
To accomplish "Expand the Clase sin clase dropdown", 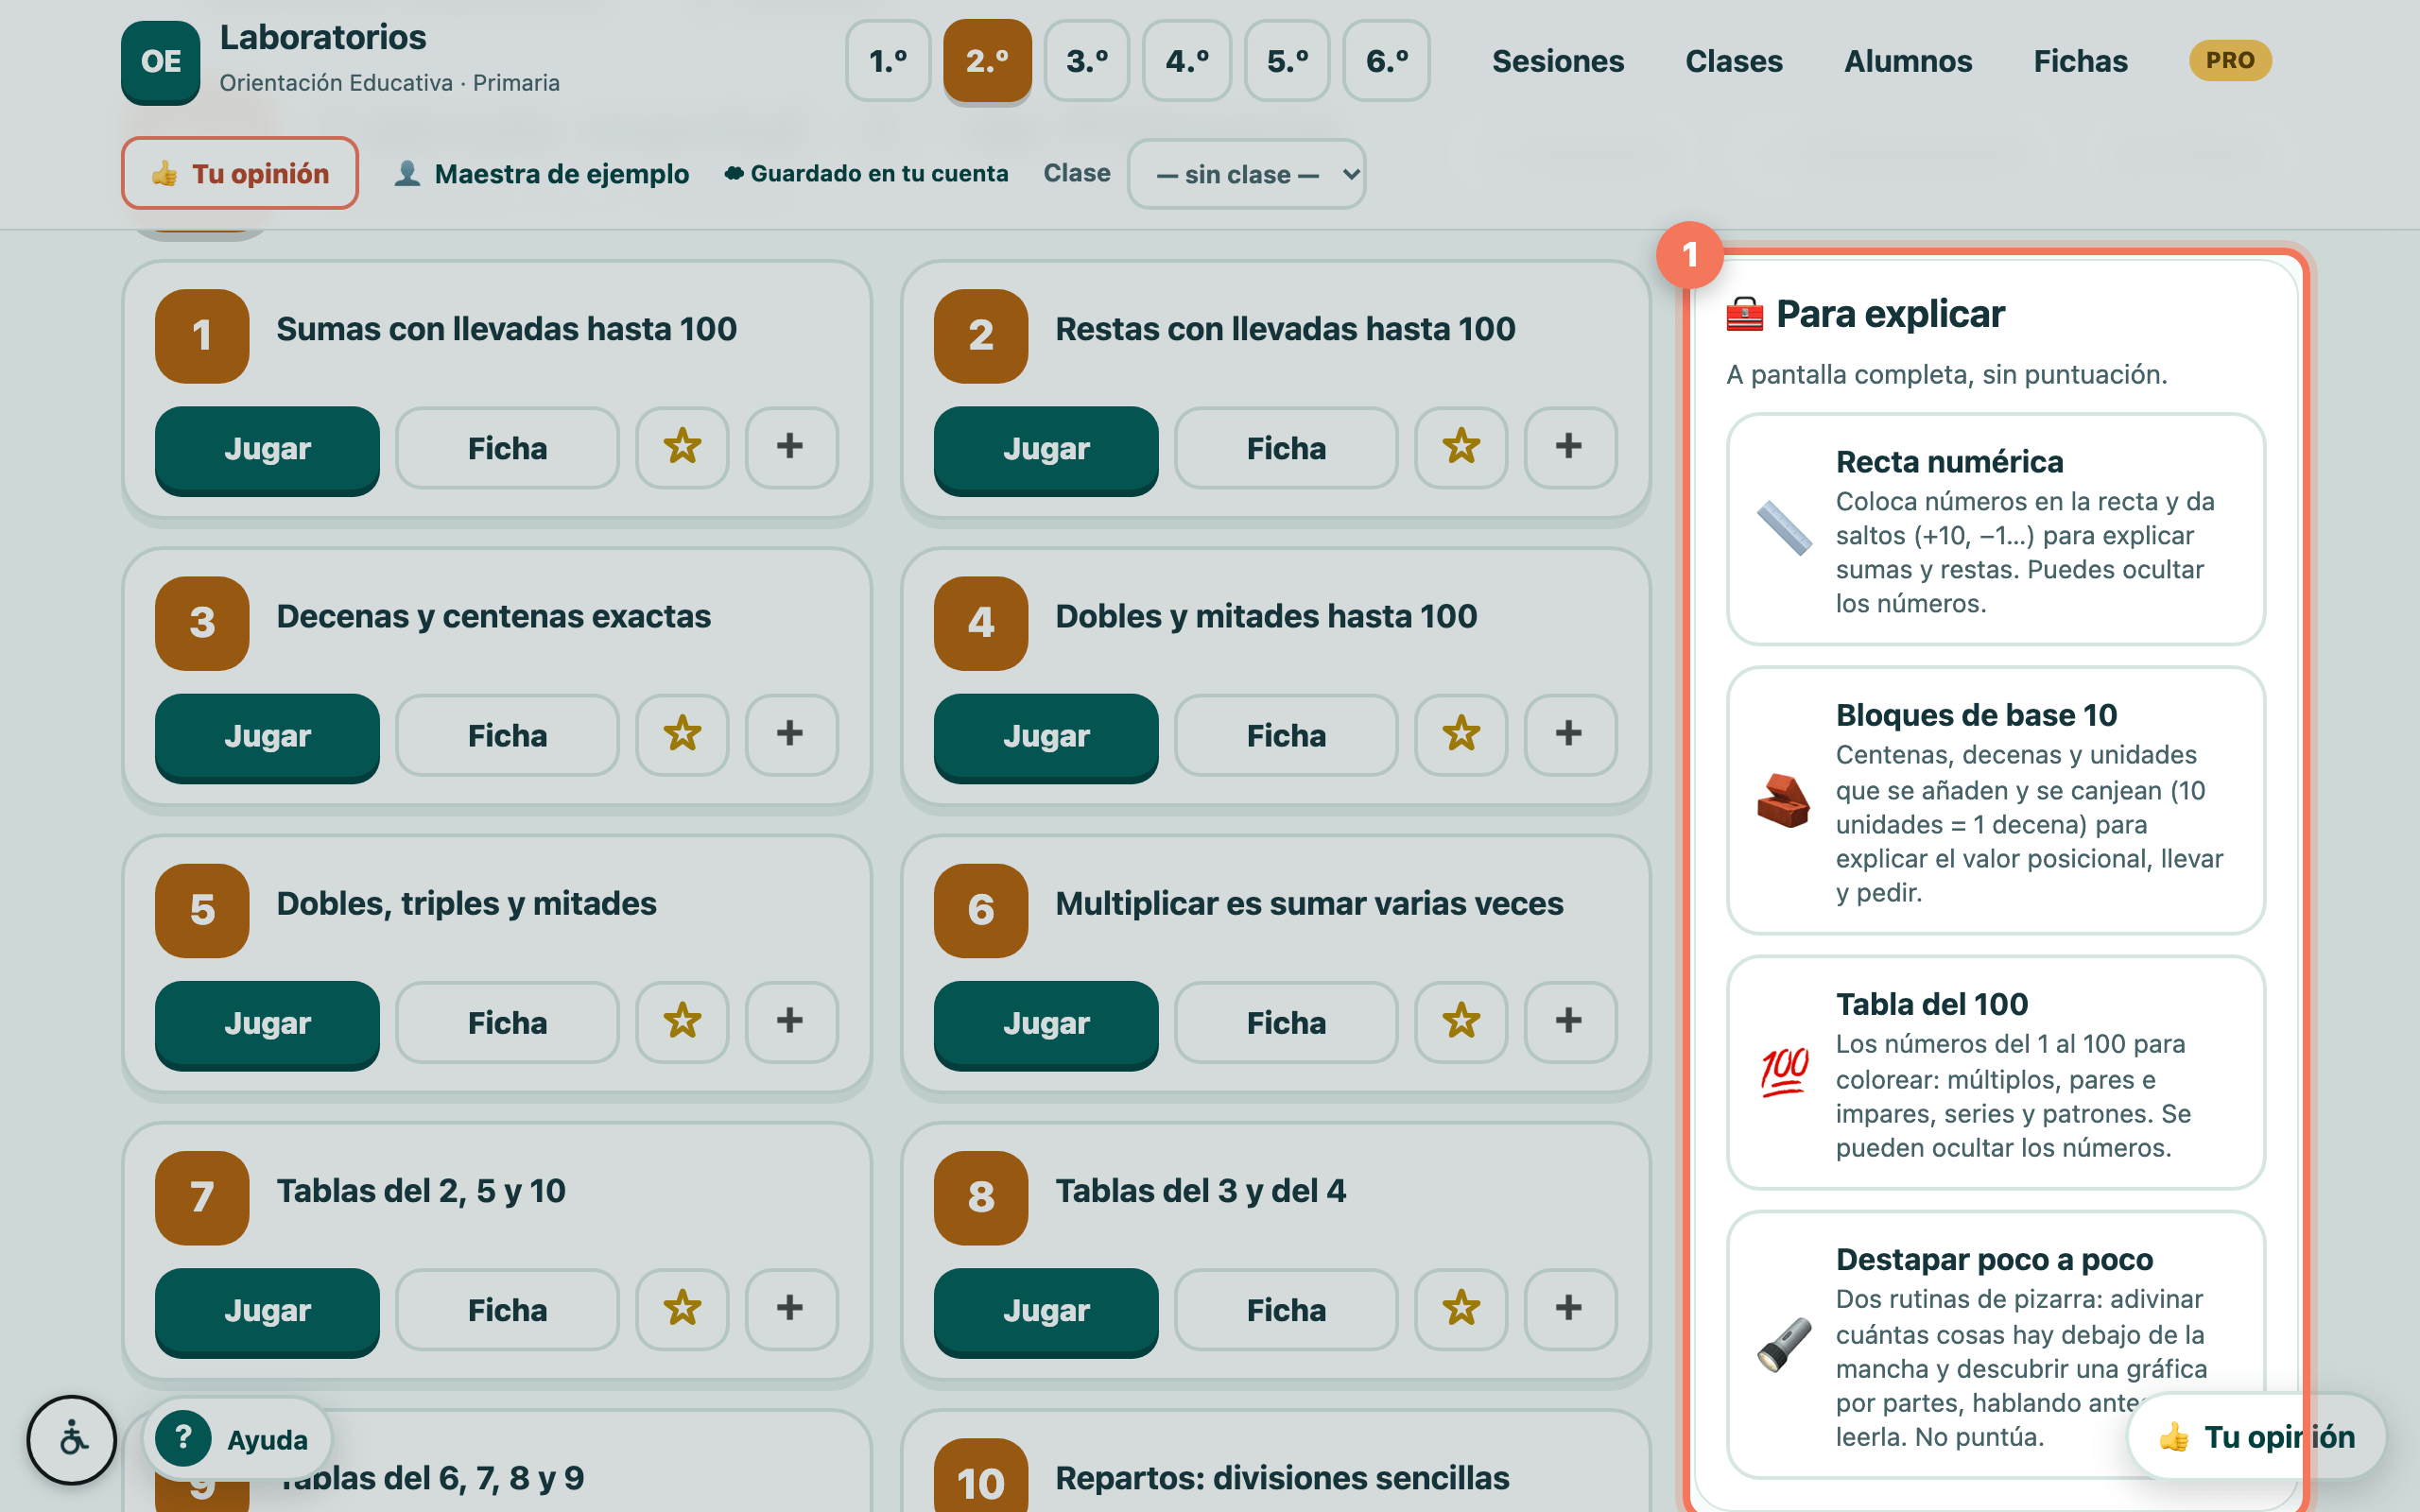I will click(x=1246, y=174).
